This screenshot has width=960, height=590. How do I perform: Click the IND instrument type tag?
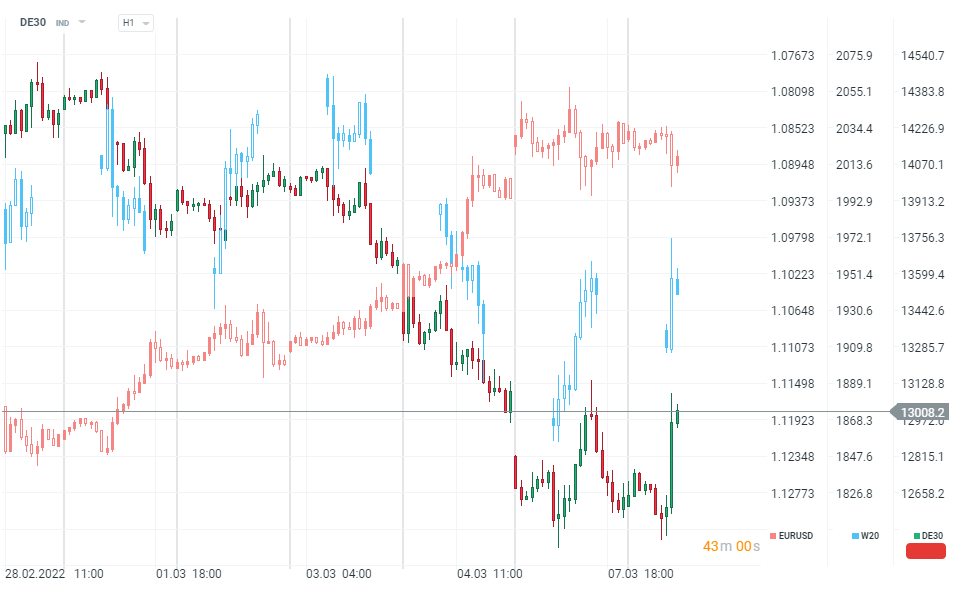63,22
